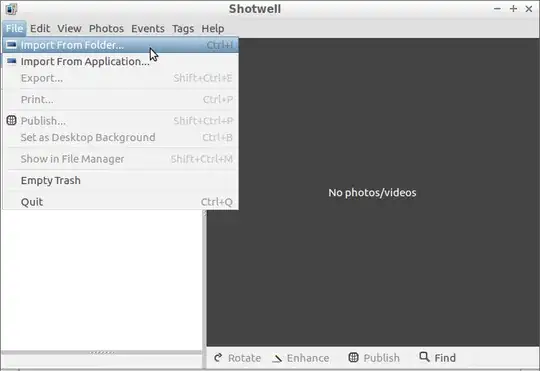Open the Edit menu
540x371 pixels.
click(x=40, y=29)
